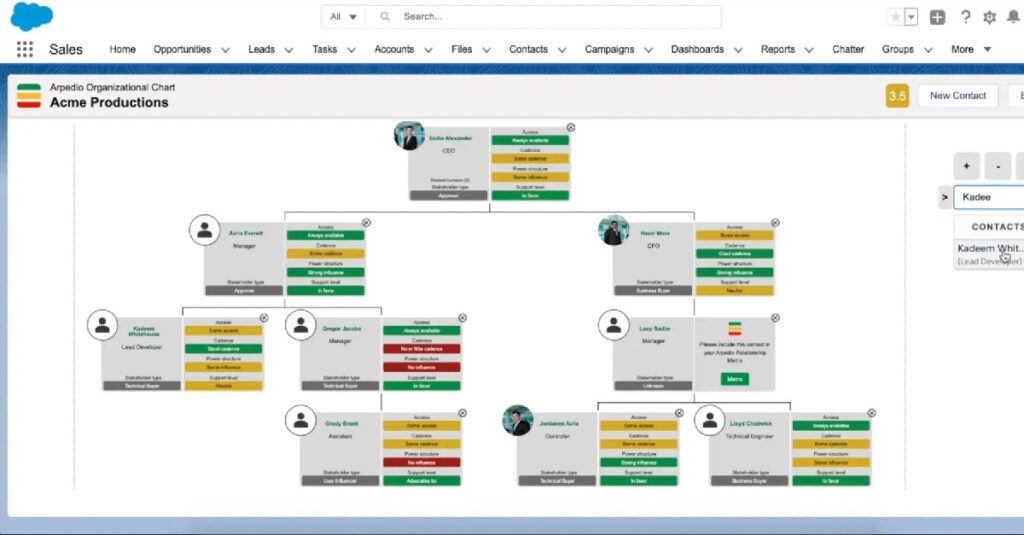Open the notifications bell
Viewport: 1024px width, 535px height.
1013,17
